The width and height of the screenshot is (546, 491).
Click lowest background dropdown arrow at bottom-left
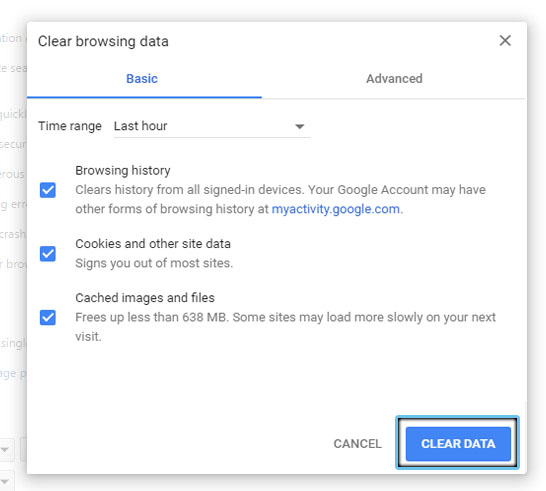[x=5, y=482]
